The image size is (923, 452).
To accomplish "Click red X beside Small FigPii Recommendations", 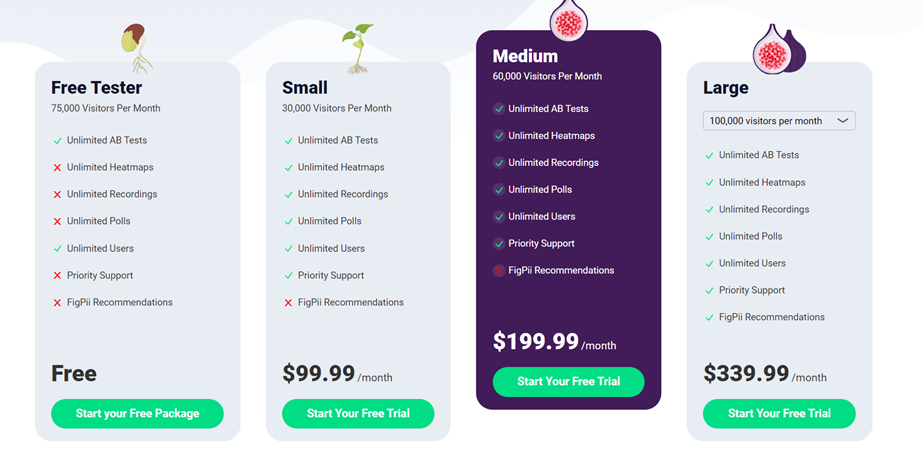I will click(288, 303).
